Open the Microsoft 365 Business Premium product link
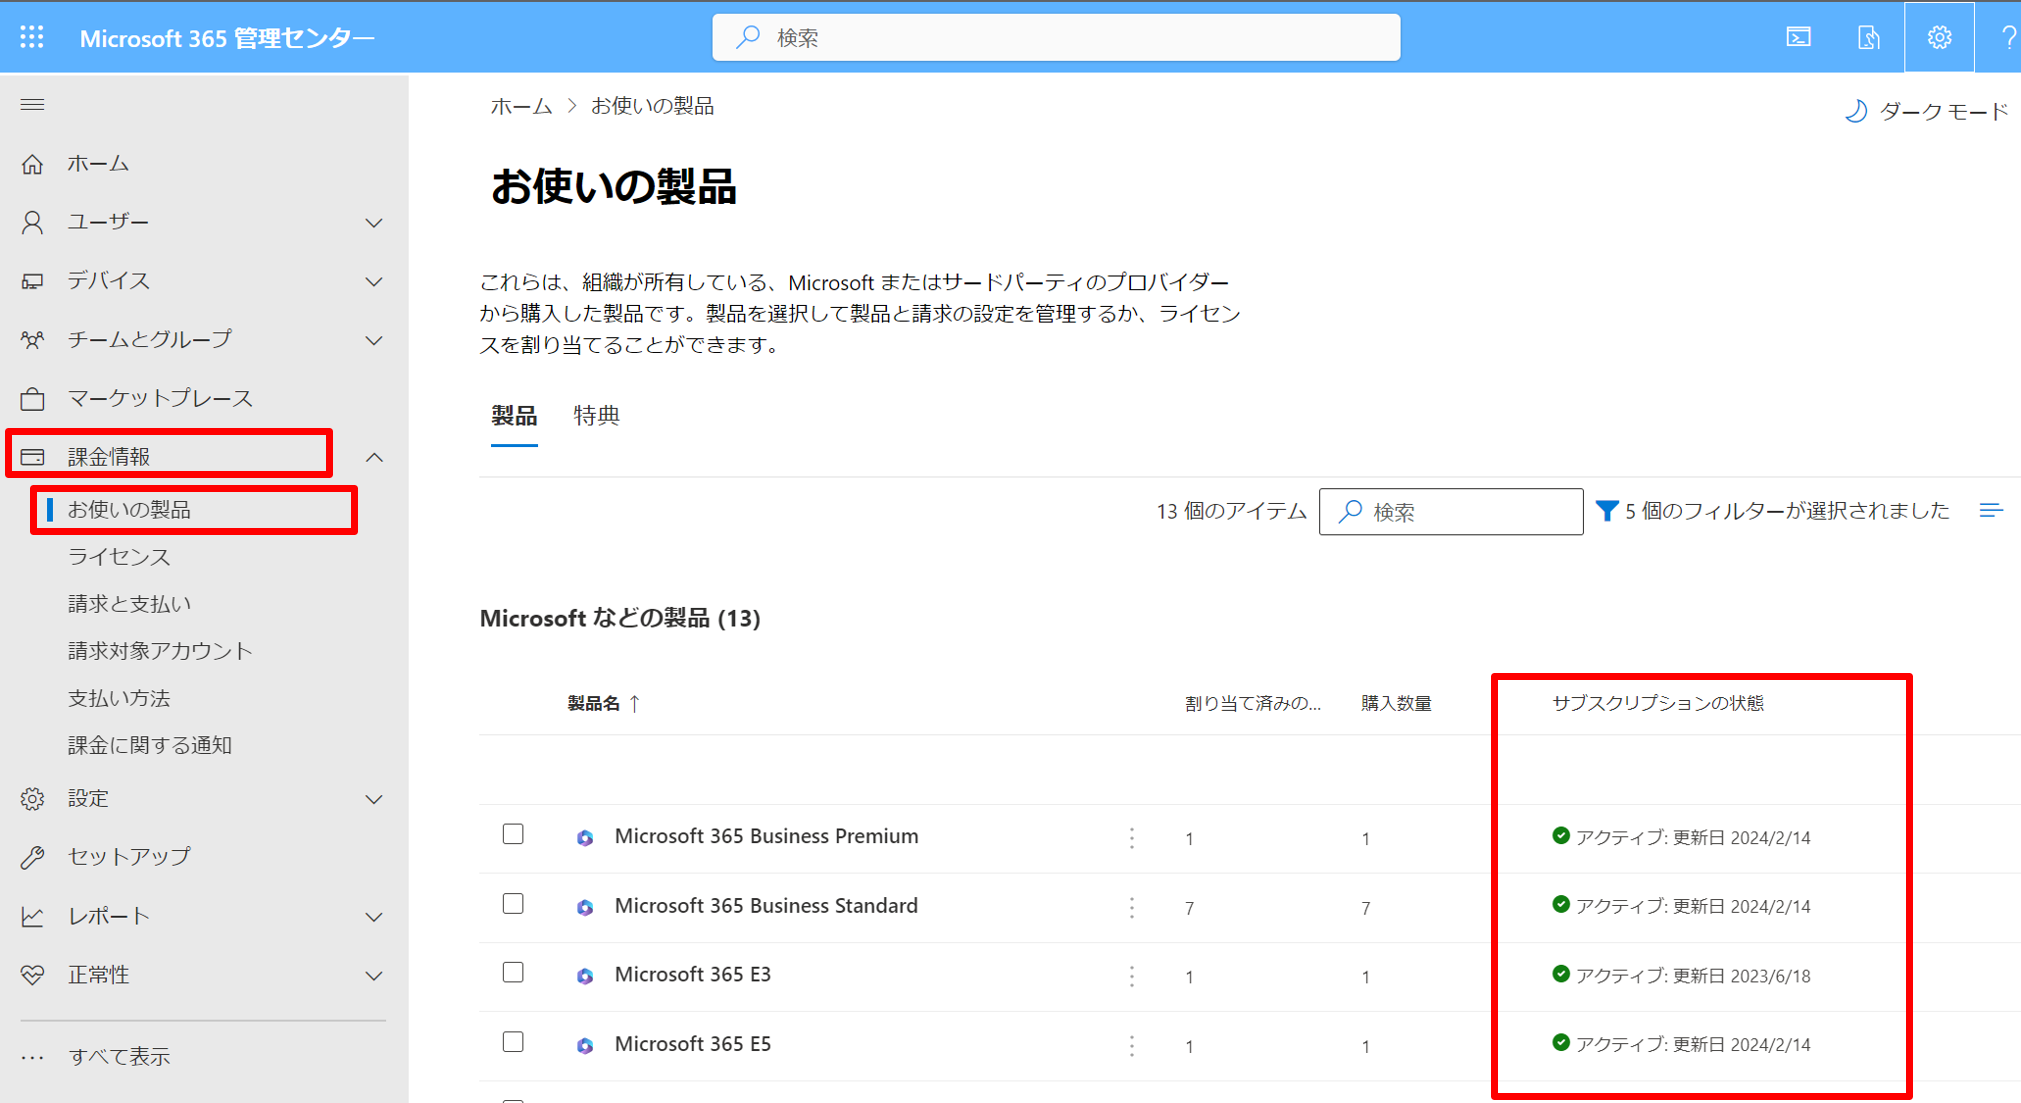This screenshot has width=2021, height=1103. pos(766,836)
